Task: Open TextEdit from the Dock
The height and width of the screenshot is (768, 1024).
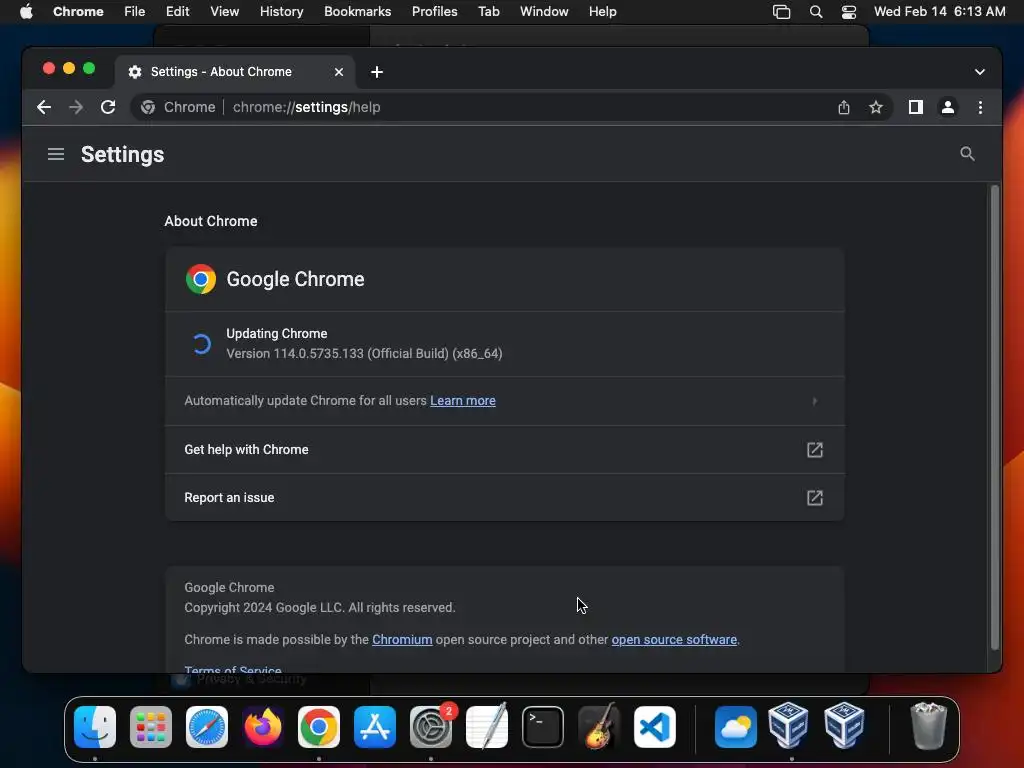Action: tap(487, 727)
